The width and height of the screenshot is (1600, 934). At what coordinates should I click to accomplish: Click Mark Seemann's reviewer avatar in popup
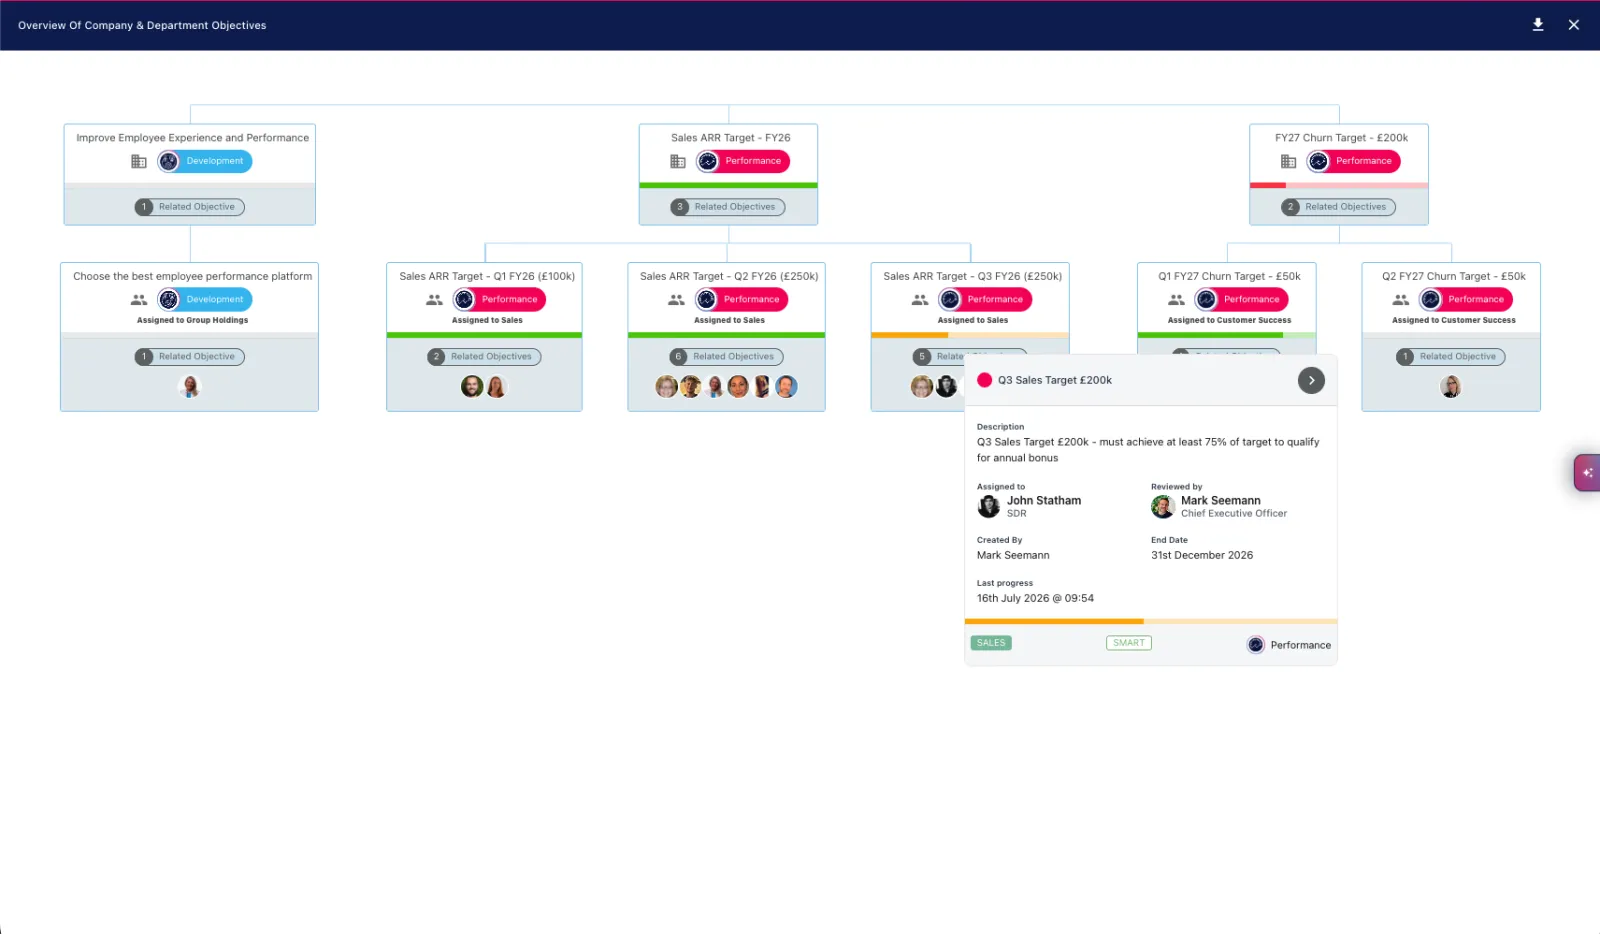coord(1163,507)
